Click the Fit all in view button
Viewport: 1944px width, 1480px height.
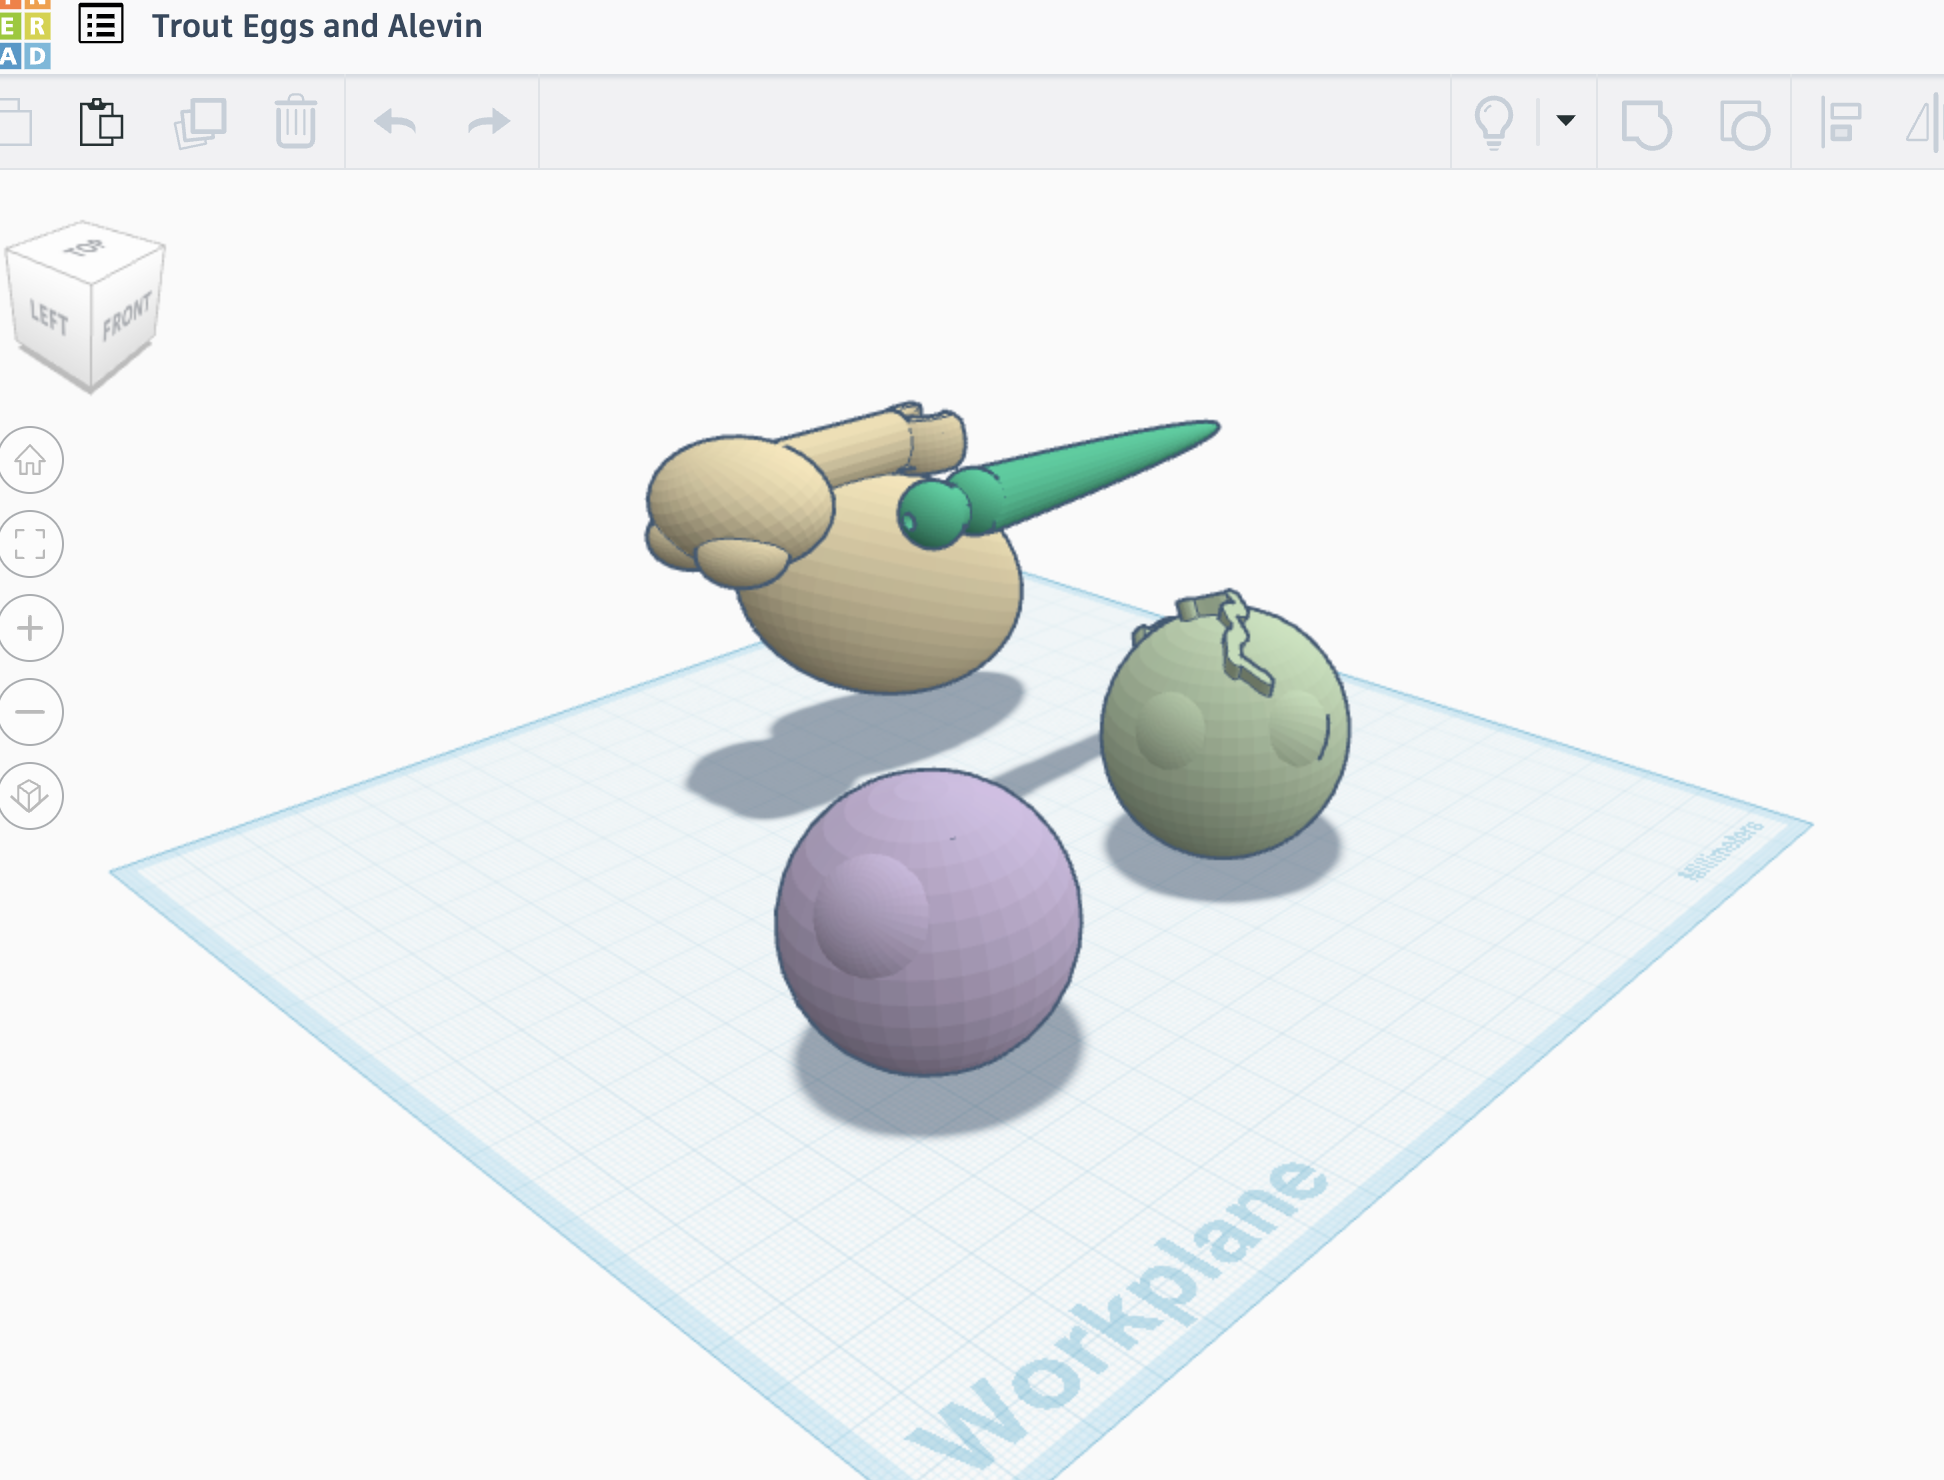click(x=31, y=544)
